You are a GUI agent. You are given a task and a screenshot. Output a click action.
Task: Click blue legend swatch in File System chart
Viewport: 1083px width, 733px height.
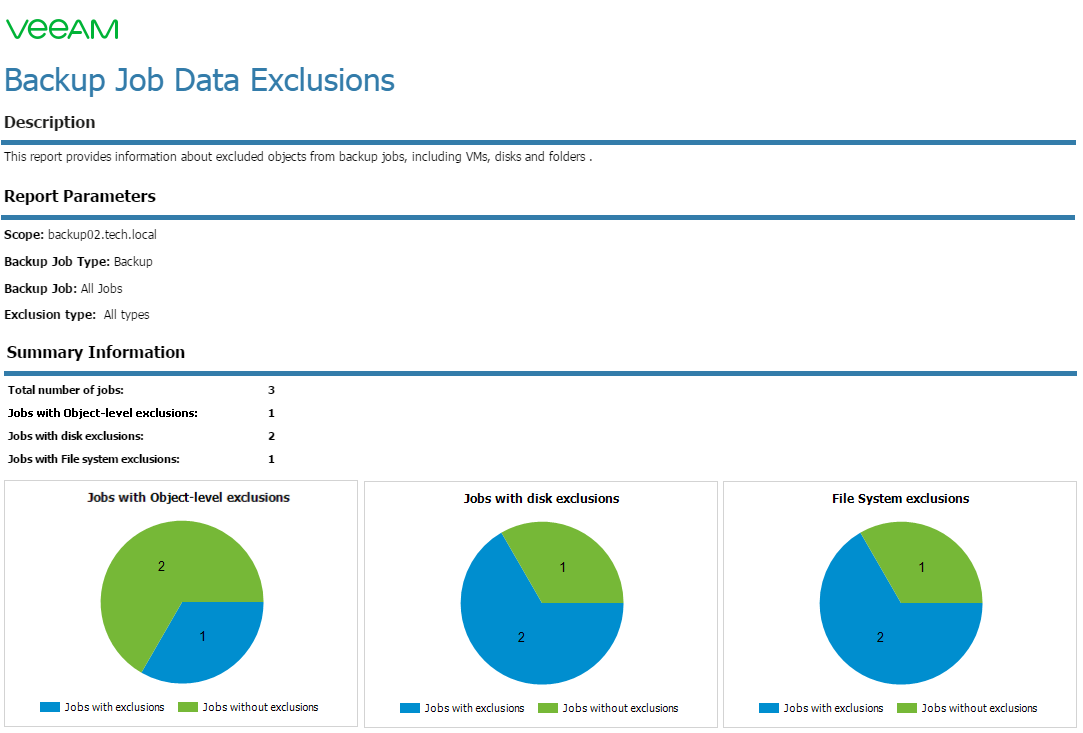[769, 708]
